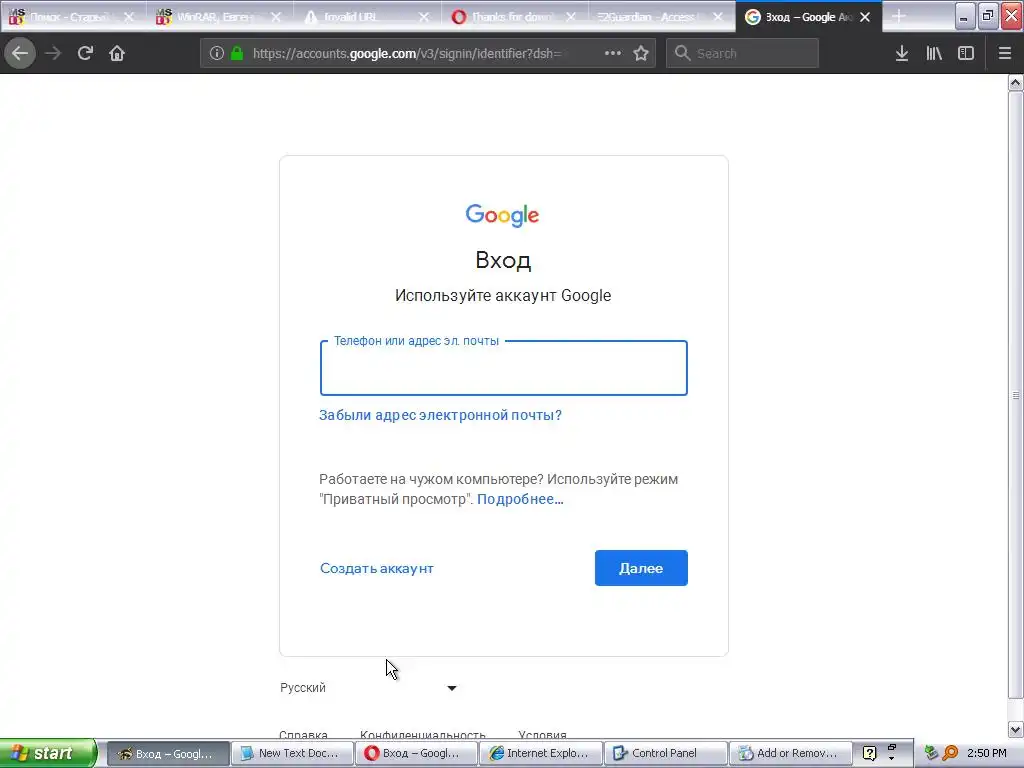This screenshot has width=1024, height=768.
Task: Toggle the sidebar view
Action: point(966,54)
